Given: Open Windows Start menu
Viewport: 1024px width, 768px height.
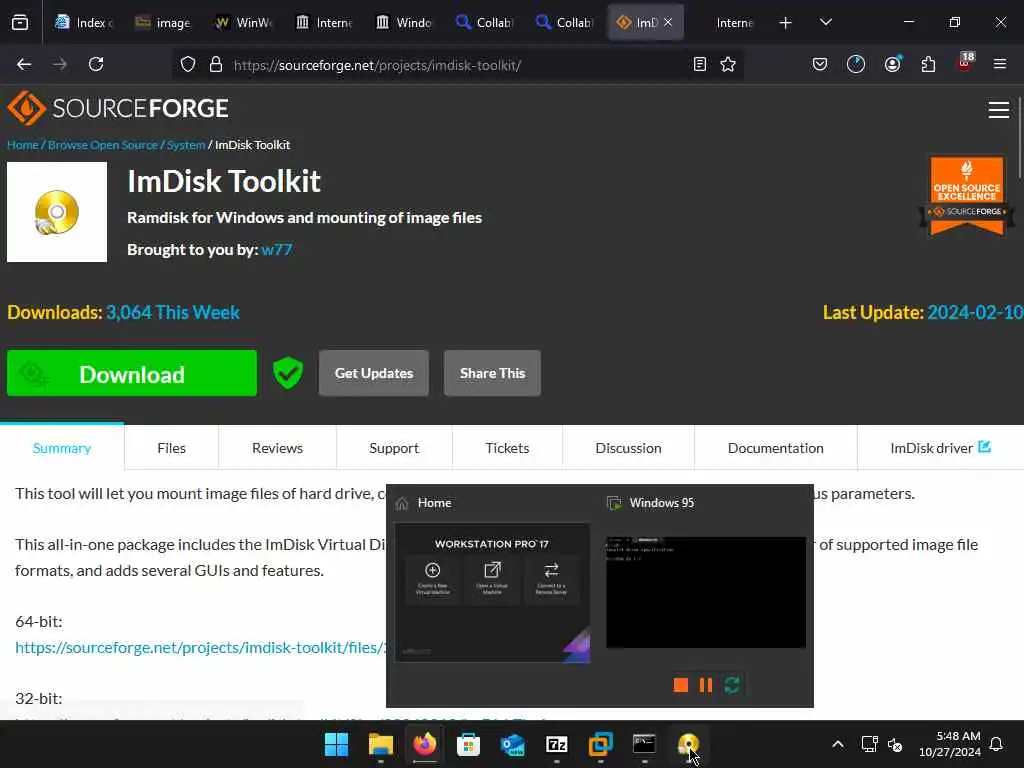Looking at the screenshot, I should click(337, 744).
